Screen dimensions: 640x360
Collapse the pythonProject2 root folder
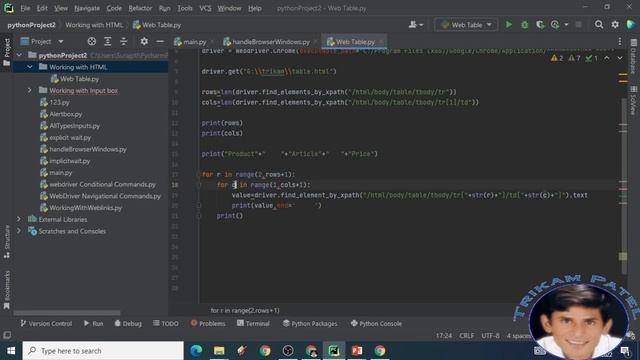point(19,55)
